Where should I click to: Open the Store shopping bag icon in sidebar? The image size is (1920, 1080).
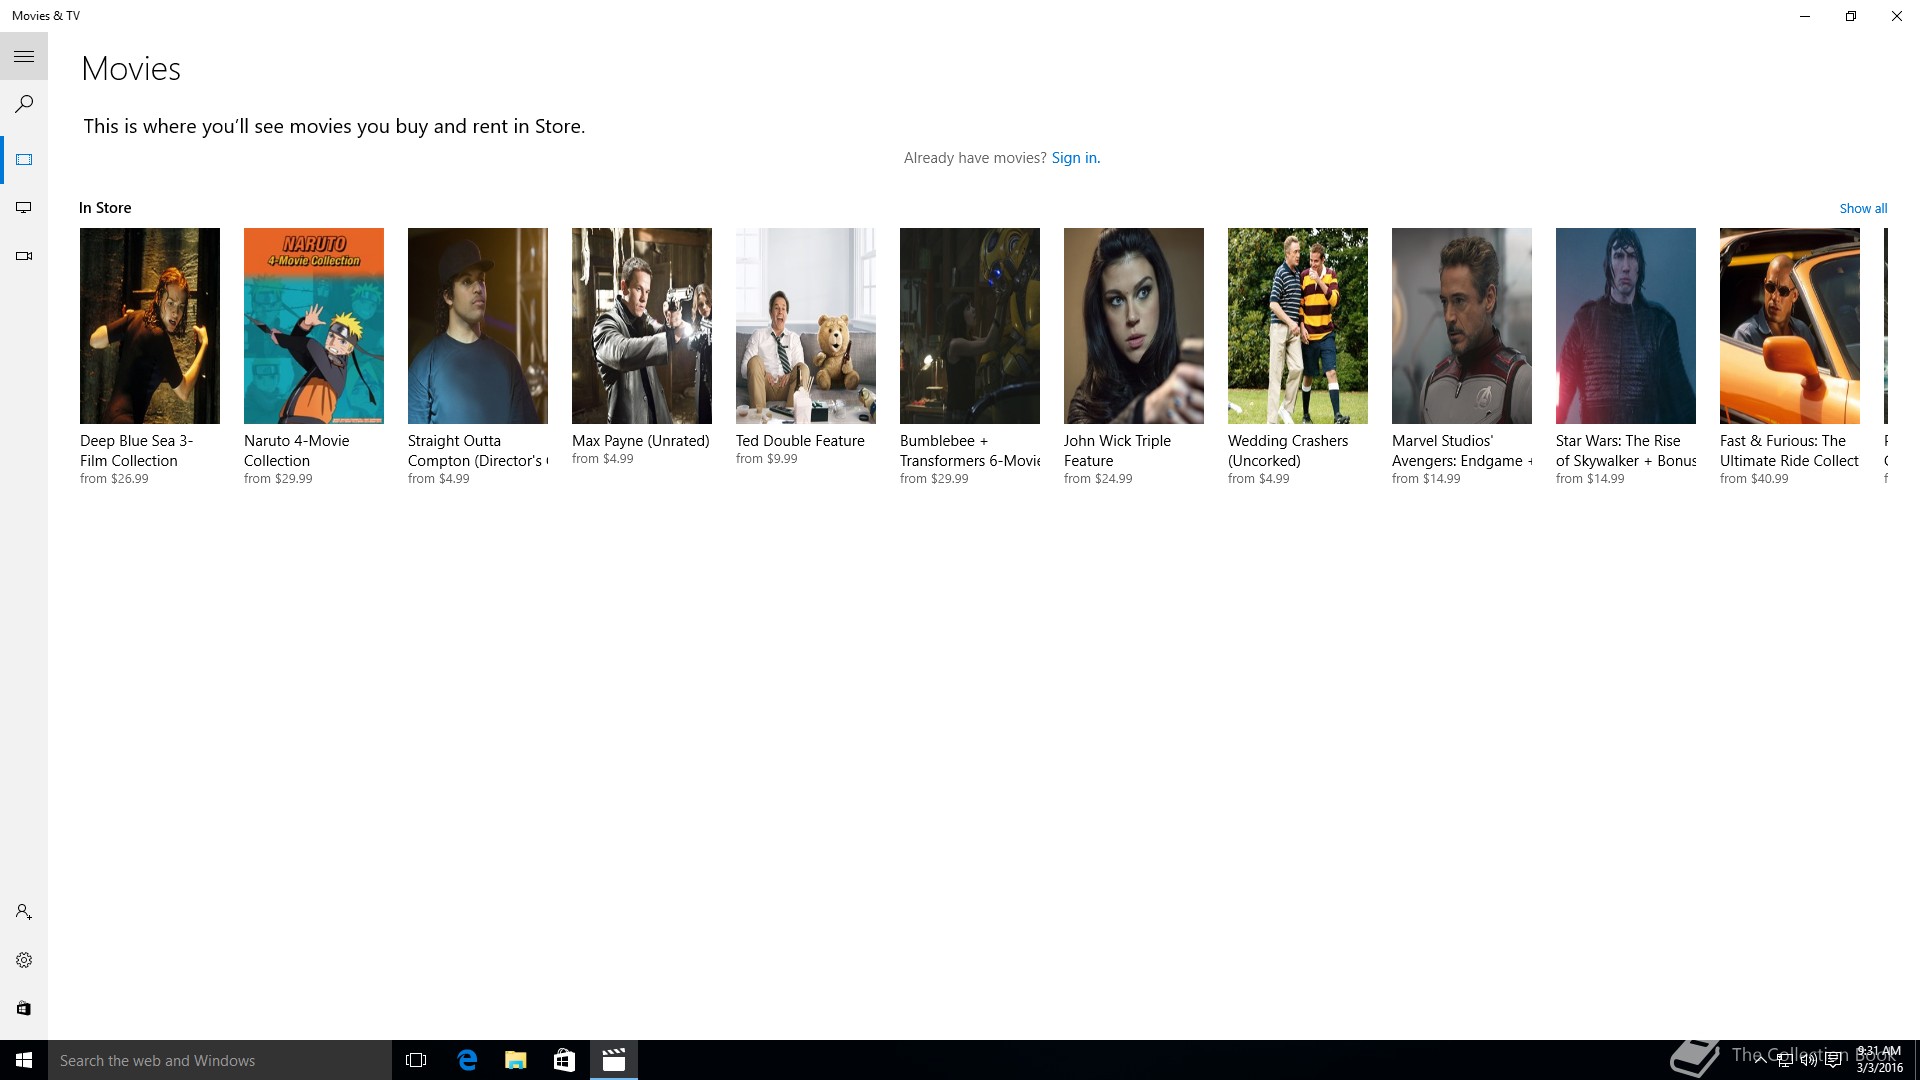(x=24, y=1008)
